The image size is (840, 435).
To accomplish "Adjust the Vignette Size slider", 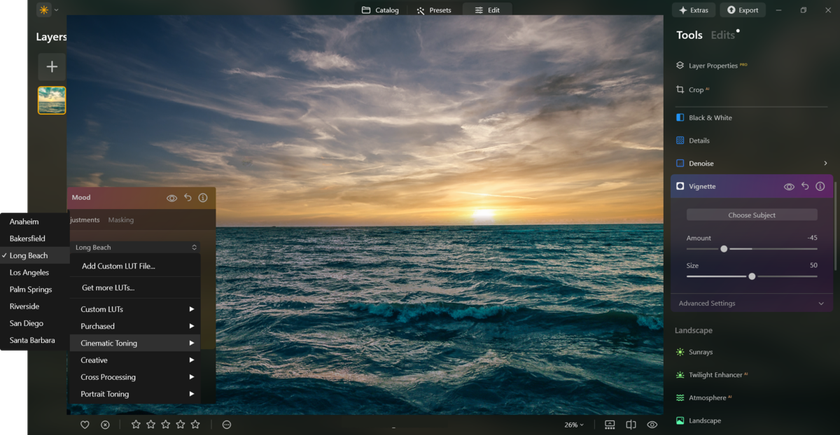I will pos(752,276).
